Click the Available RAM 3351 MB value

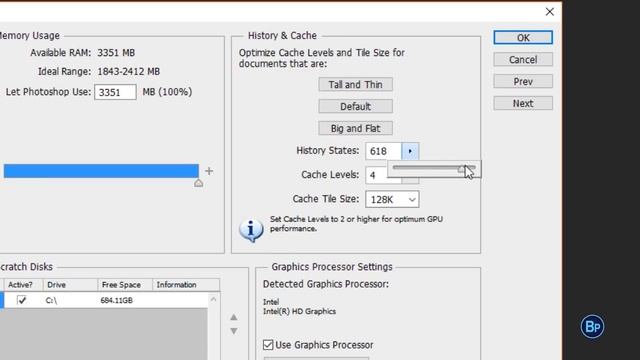coord(116,53)
